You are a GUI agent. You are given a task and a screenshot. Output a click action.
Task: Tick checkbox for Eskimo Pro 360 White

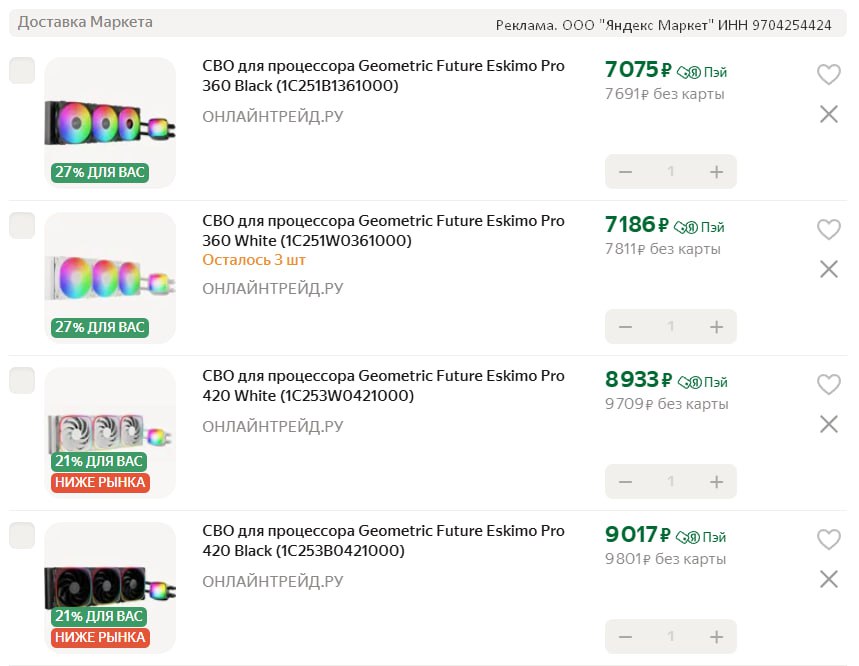(22, 225)
